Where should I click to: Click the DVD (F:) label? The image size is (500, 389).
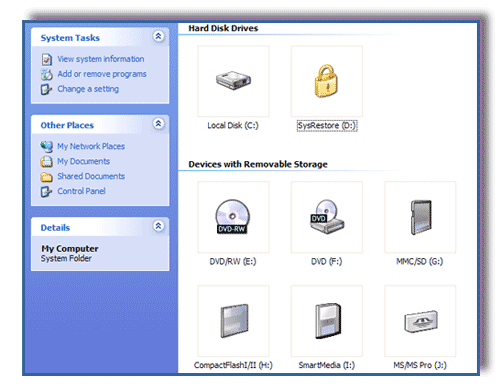click(x=326, y=262)
